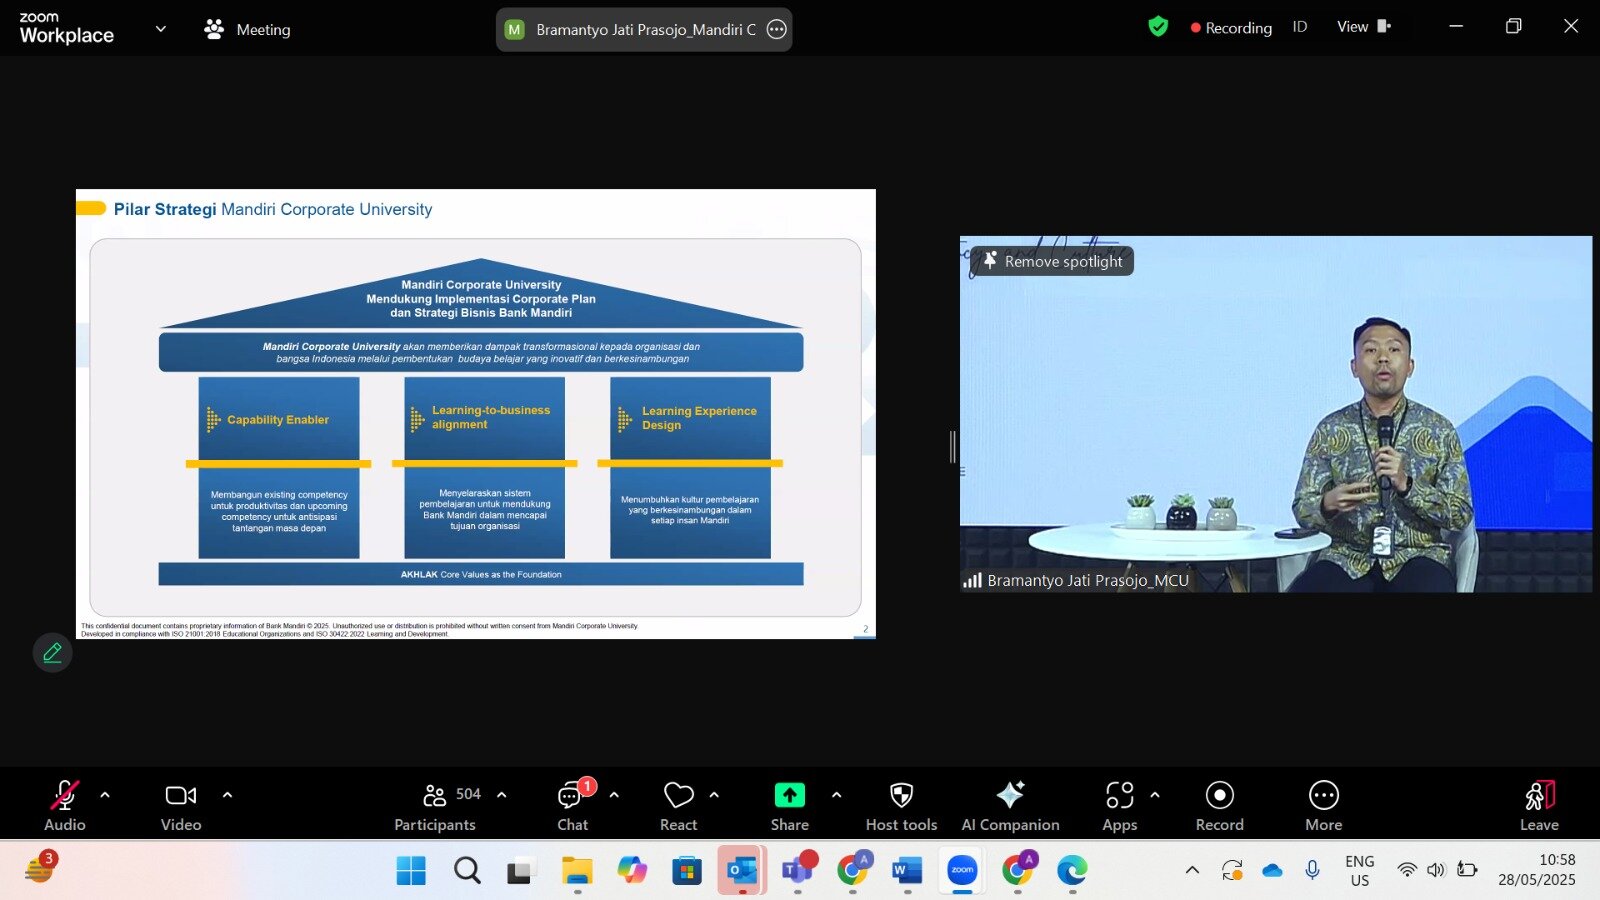Click the side-by-side divider handle

point(953,446)
